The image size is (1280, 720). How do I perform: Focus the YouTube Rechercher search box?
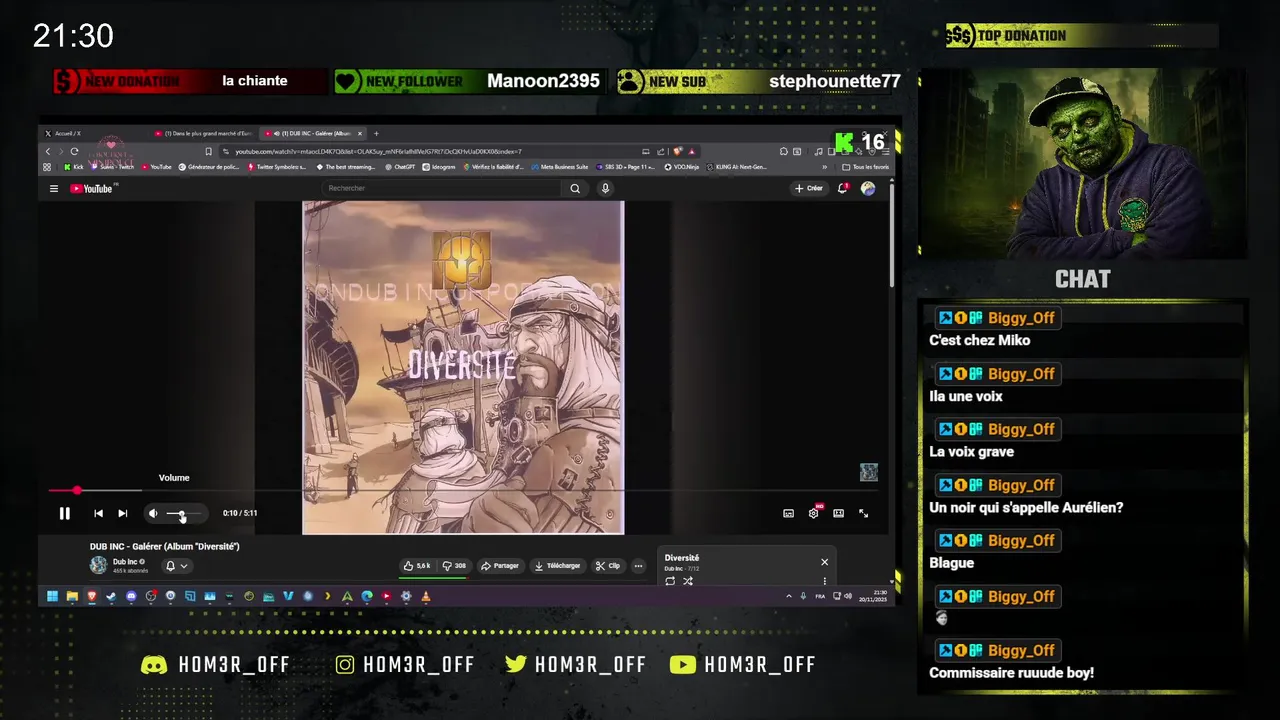click(x=442, y=188)
